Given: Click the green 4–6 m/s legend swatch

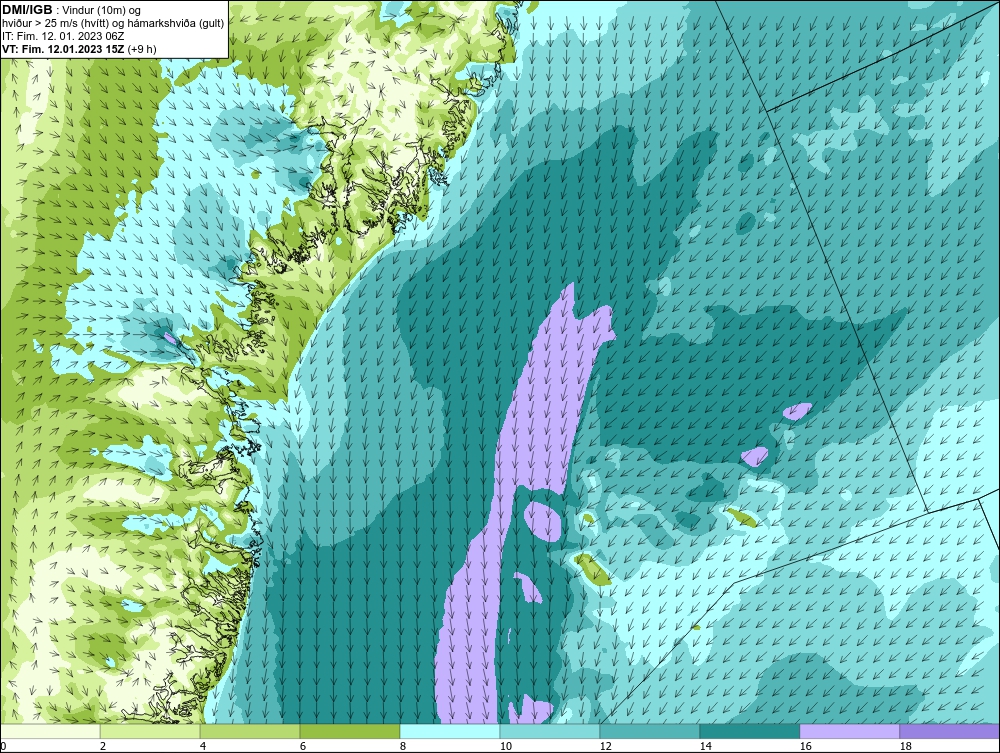Looking at the screenshot, I should [x=250, y=731].
